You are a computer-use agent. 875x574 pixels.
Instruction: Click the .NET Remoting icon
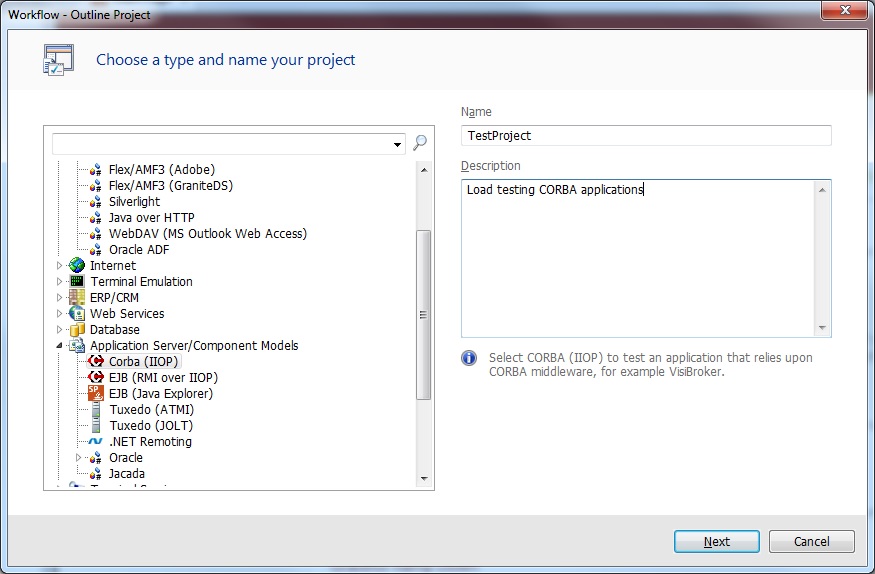click(96, 442)
